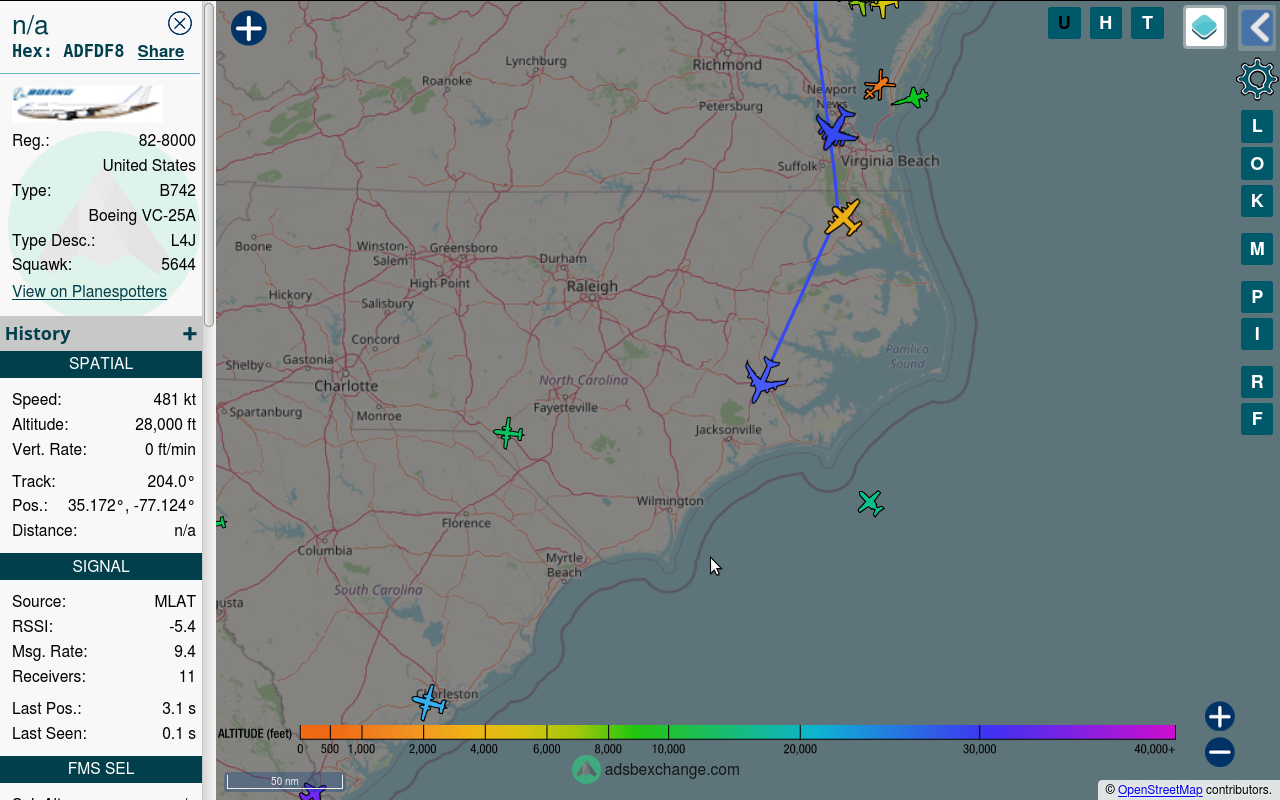The image size is (1280, 800).
Task: Click the Charlotte city label on map
Action: point(346,385)
